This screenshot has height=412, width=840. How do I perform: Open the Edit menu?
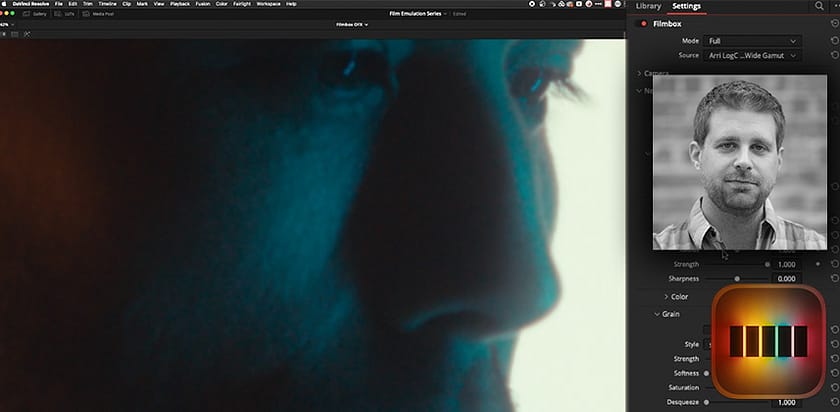73,4
